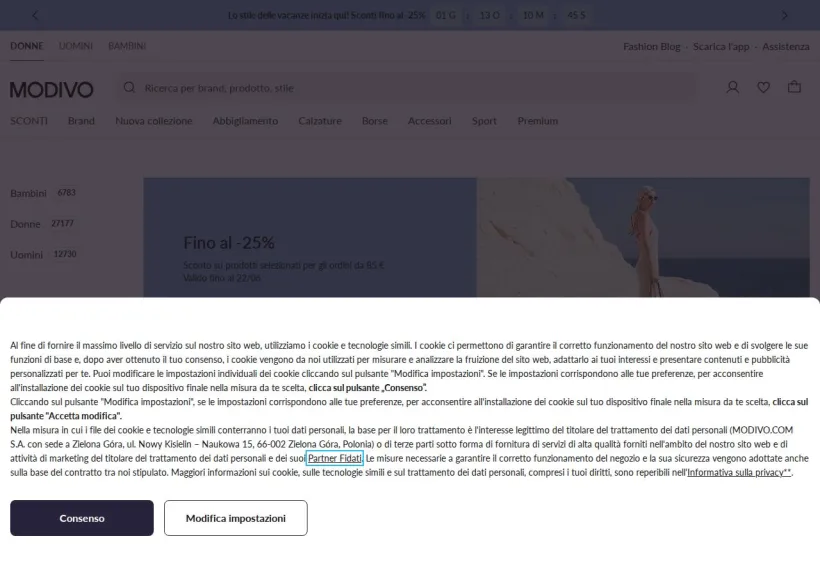Image resolution: width=820 pixels, height=577 pixels.
Task: Select the UOMINI tab
Action: 76,46
